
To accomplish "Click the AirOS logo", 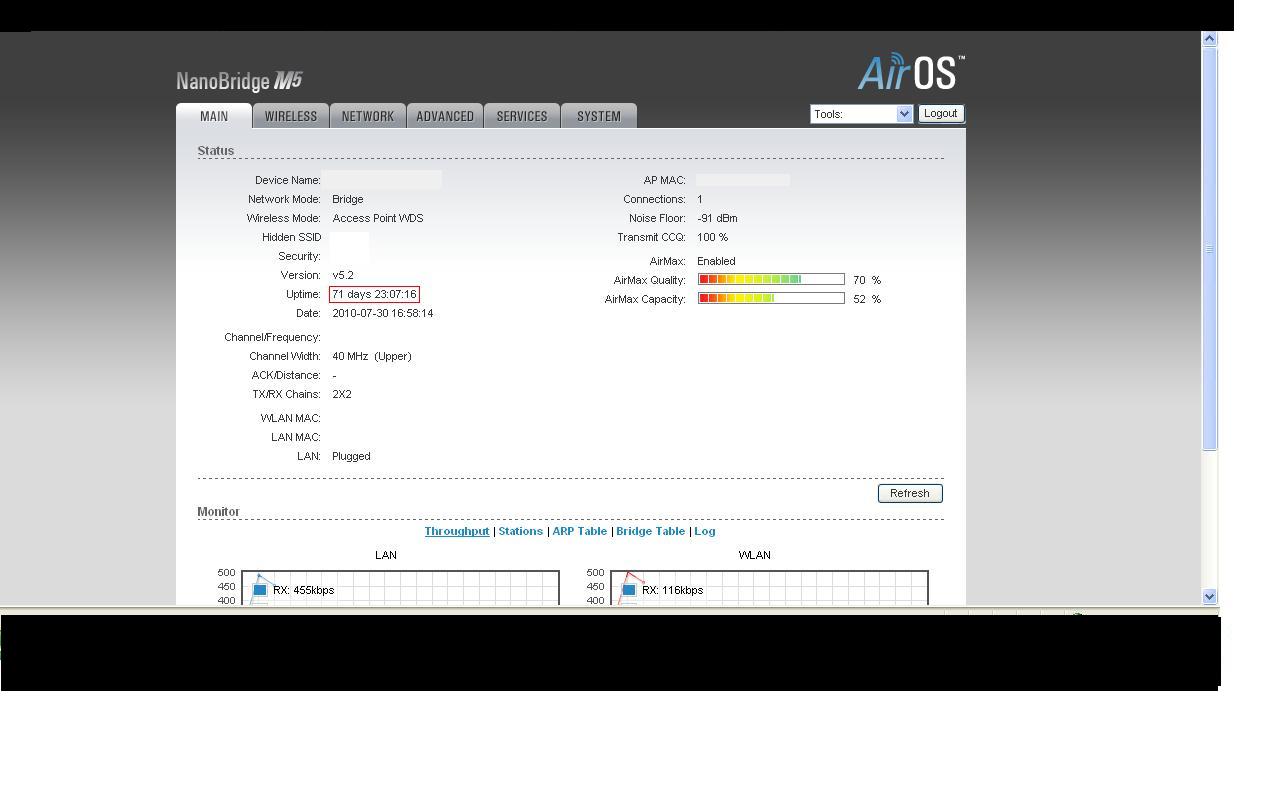I will (910, 72).
